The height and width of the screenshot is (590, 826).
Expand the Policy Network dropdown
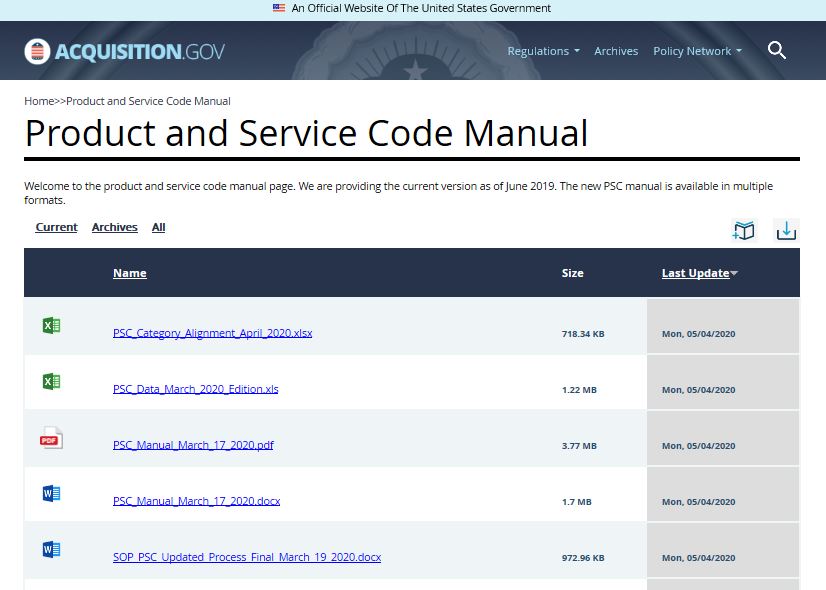click(x=697, y=51)
